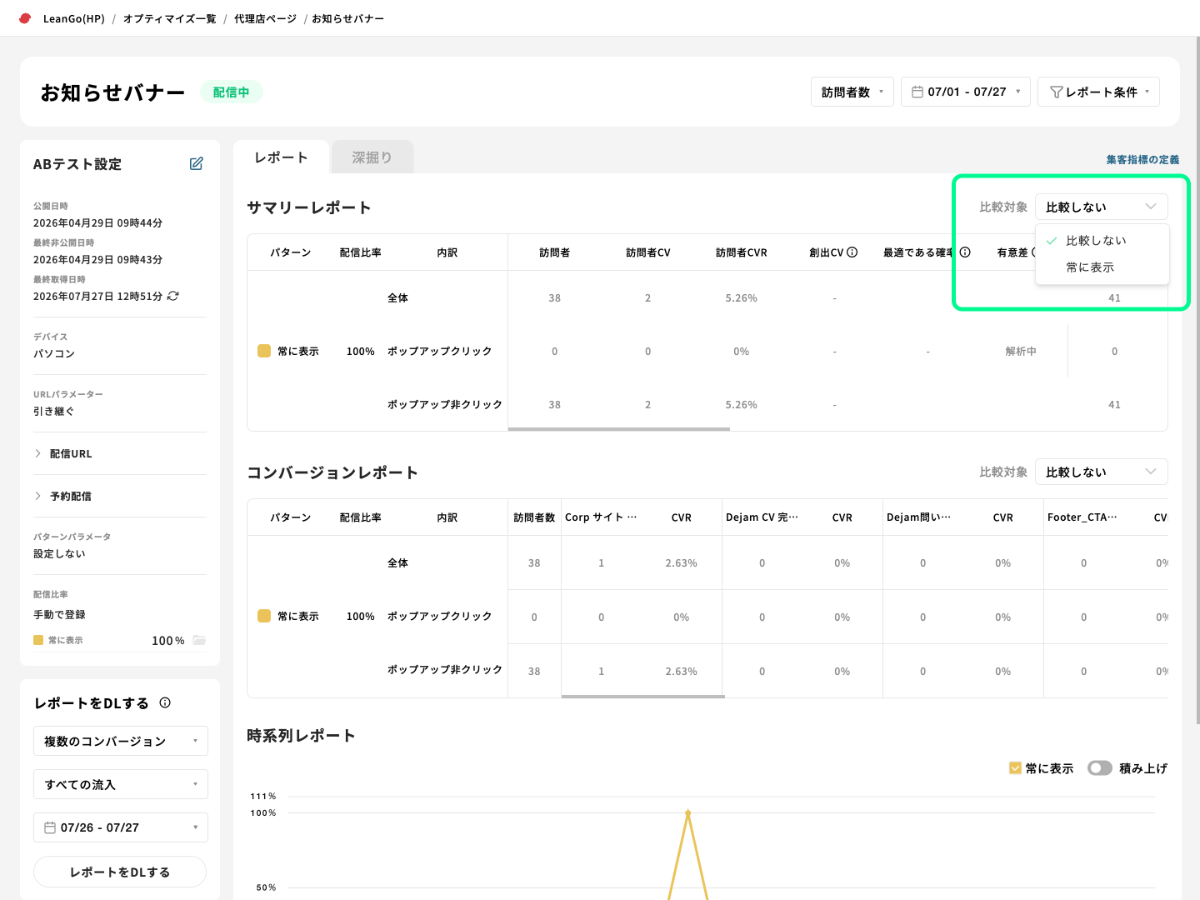Click calendar icon in 07/01 - 07/27 picker
The width and height of the screenshot is (1200, 900).
click(x=917, y=92)
